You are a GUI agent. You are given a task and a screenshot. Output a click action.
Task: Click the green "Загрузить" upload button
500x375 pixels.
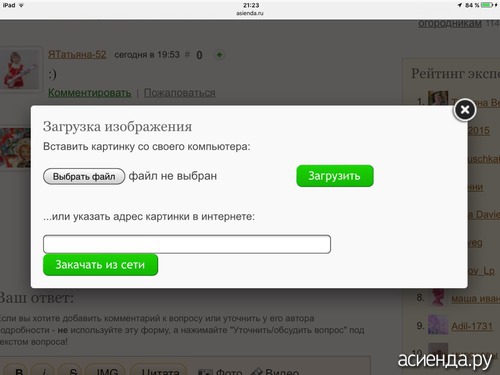pos(335,176)
